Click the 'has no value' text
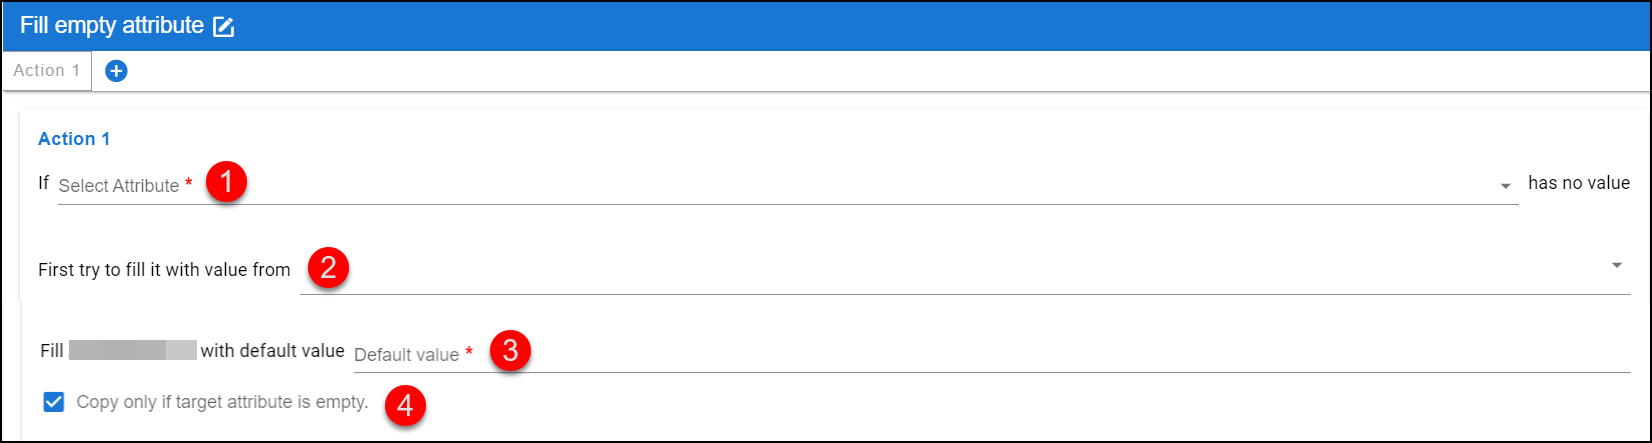The image size is (1652, 443). coord(1579,183)
